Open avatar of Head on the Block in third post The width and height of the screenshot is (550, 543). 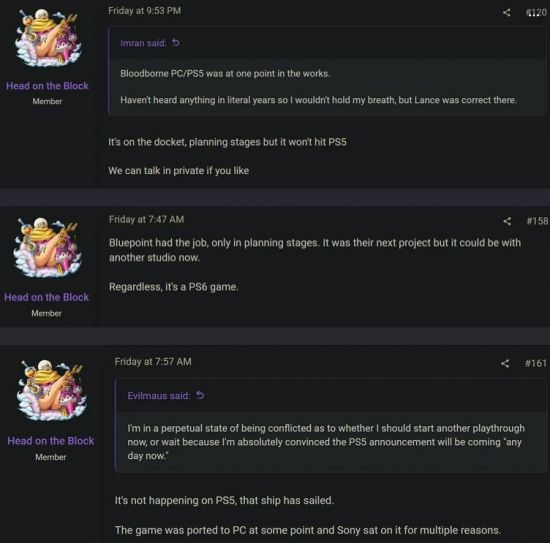click(52, 390)
